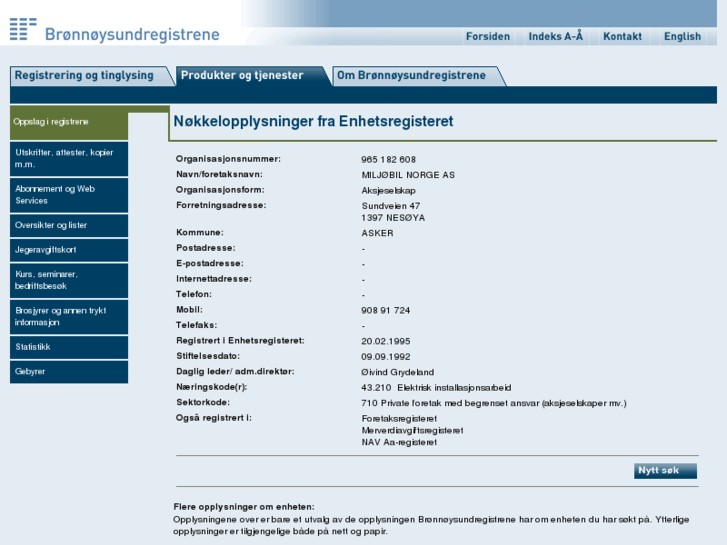The image size is (727, 545).
Task: Click the postal line 1397 NESØYA
Action: pos(393,218)
